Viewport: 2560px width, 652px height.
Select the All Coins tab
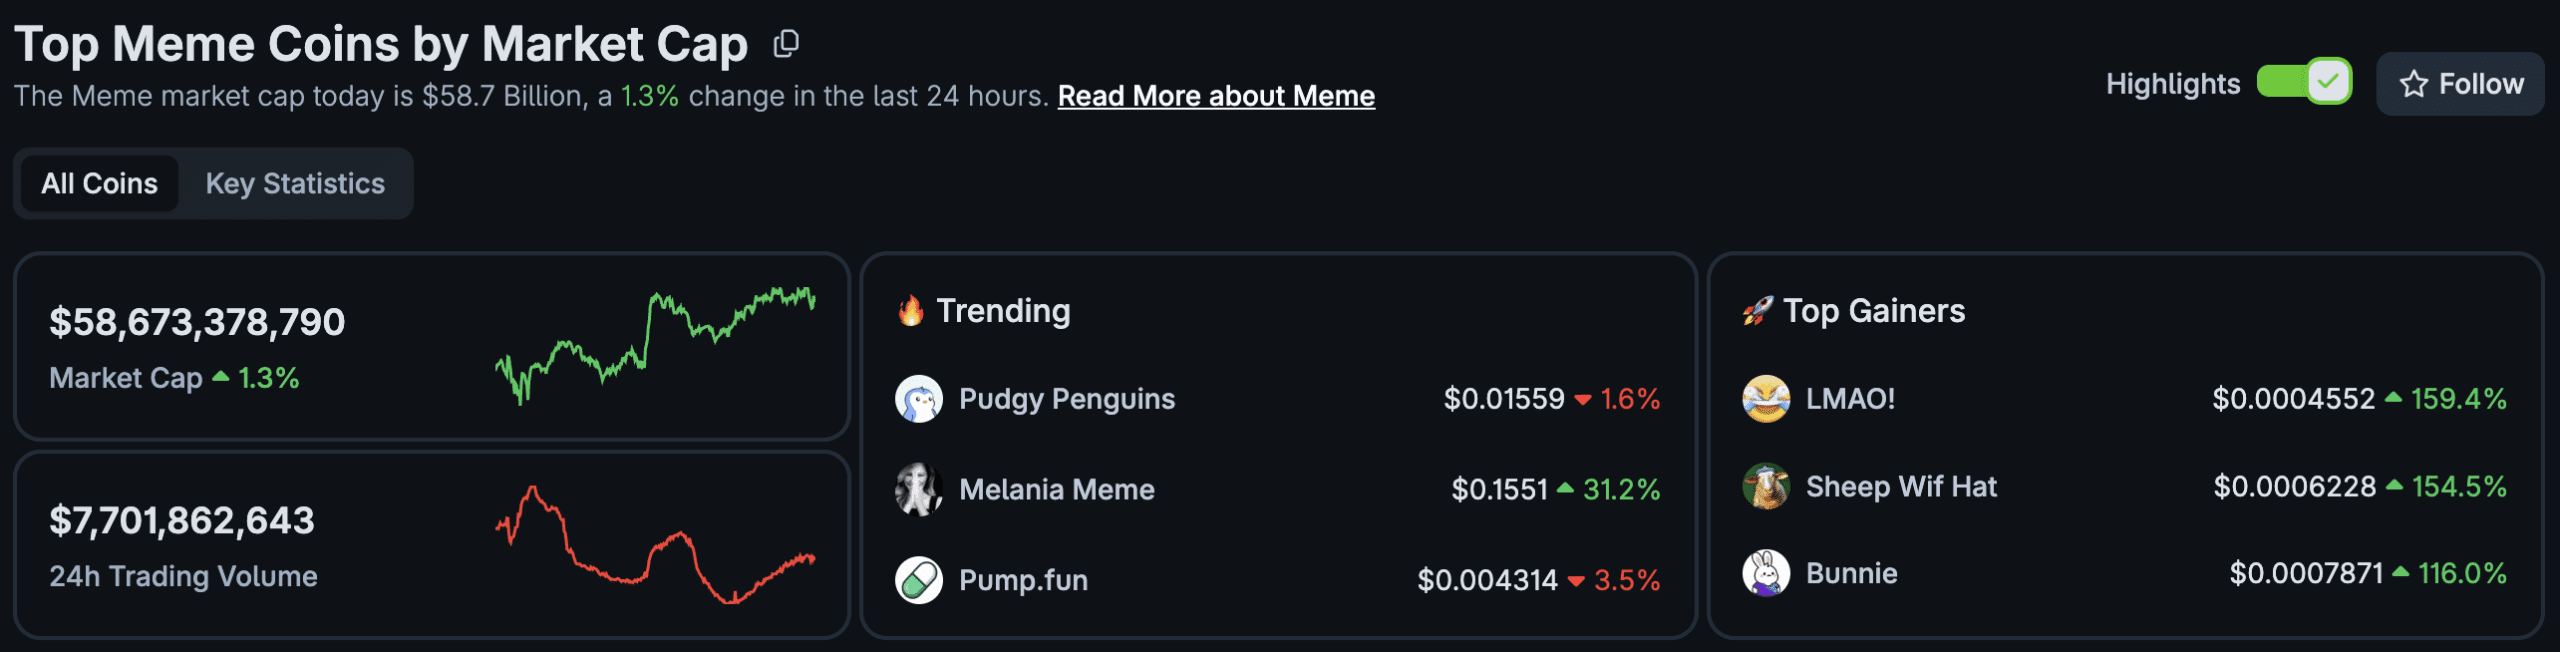tap(98, 183)
